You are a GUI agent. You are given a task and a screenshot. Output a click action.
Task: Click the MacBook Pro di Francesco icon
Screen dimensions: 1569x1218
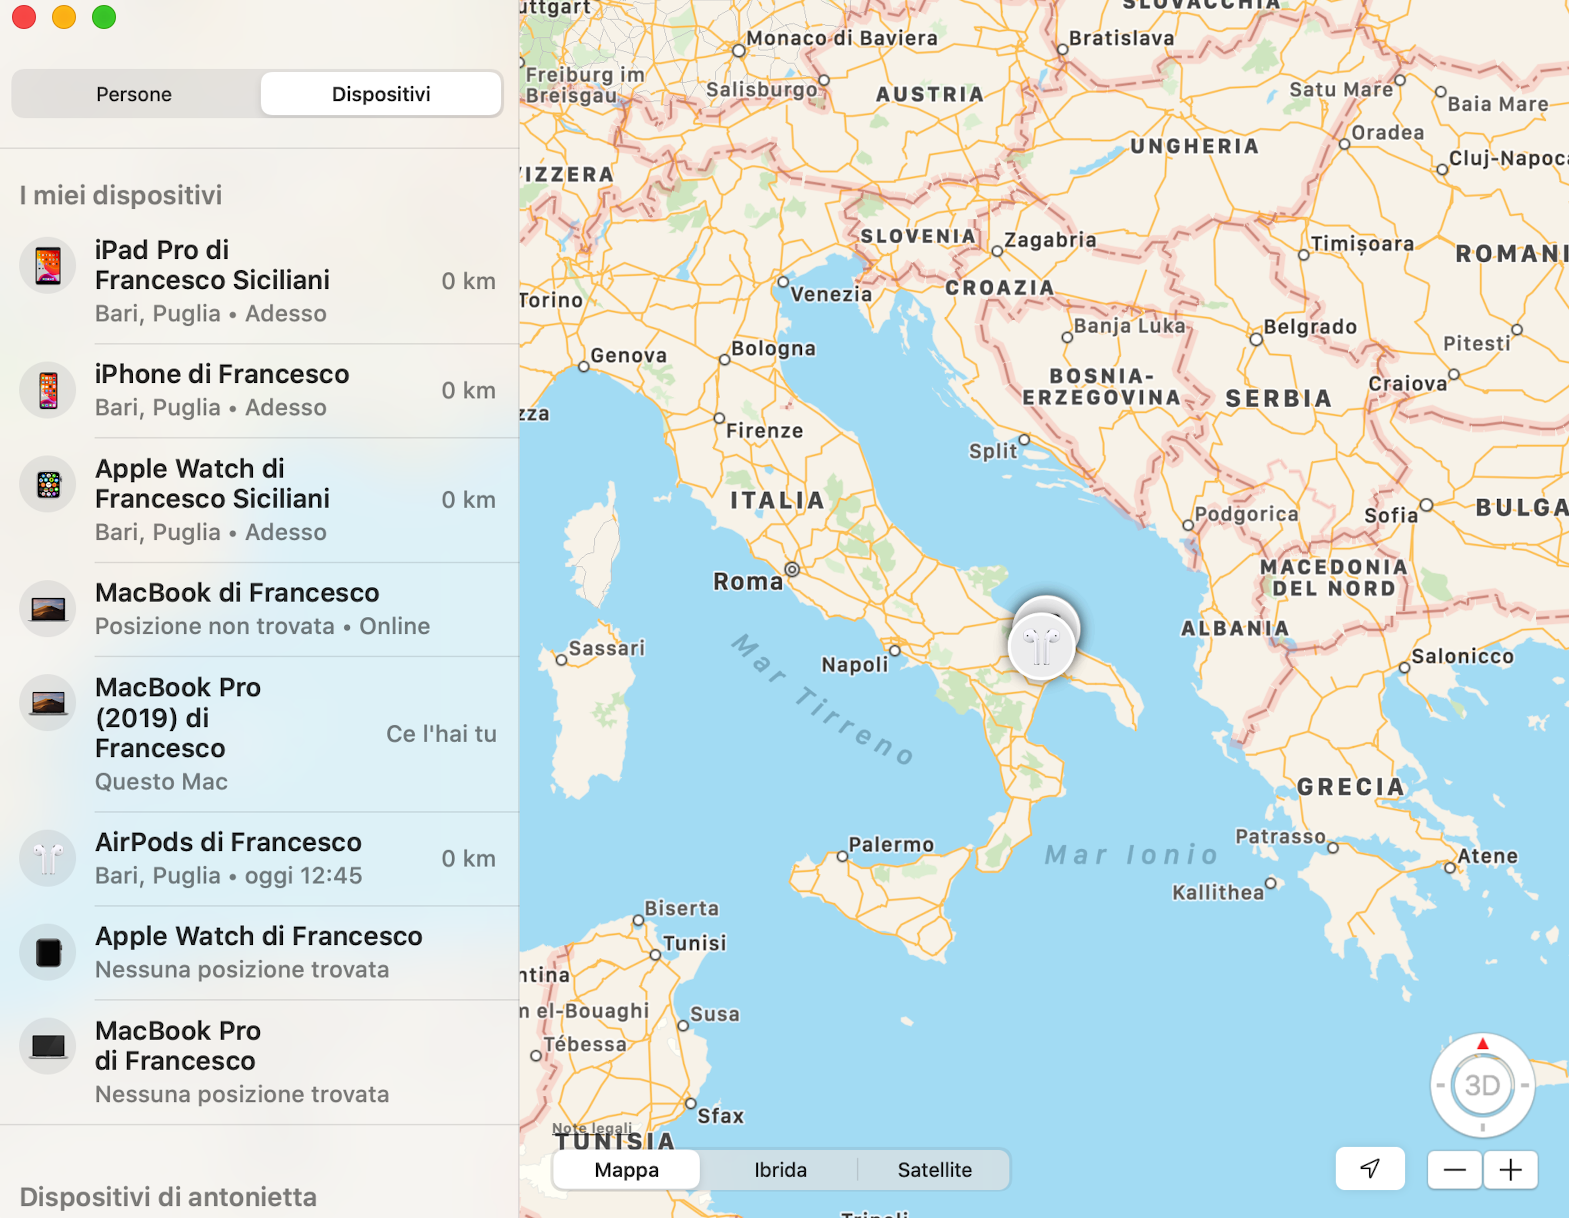48,1046
